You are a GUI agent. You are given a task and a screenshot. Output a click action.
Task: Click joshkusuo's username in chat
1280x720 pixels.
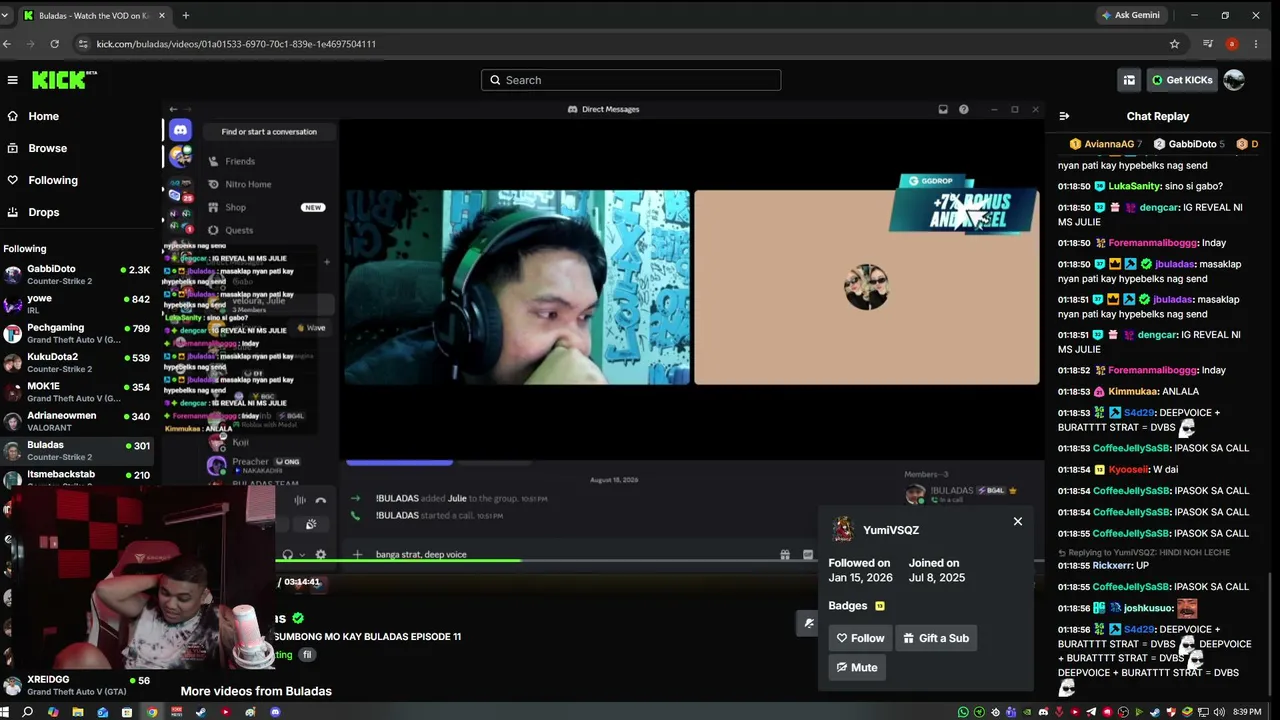[1148, 608]
